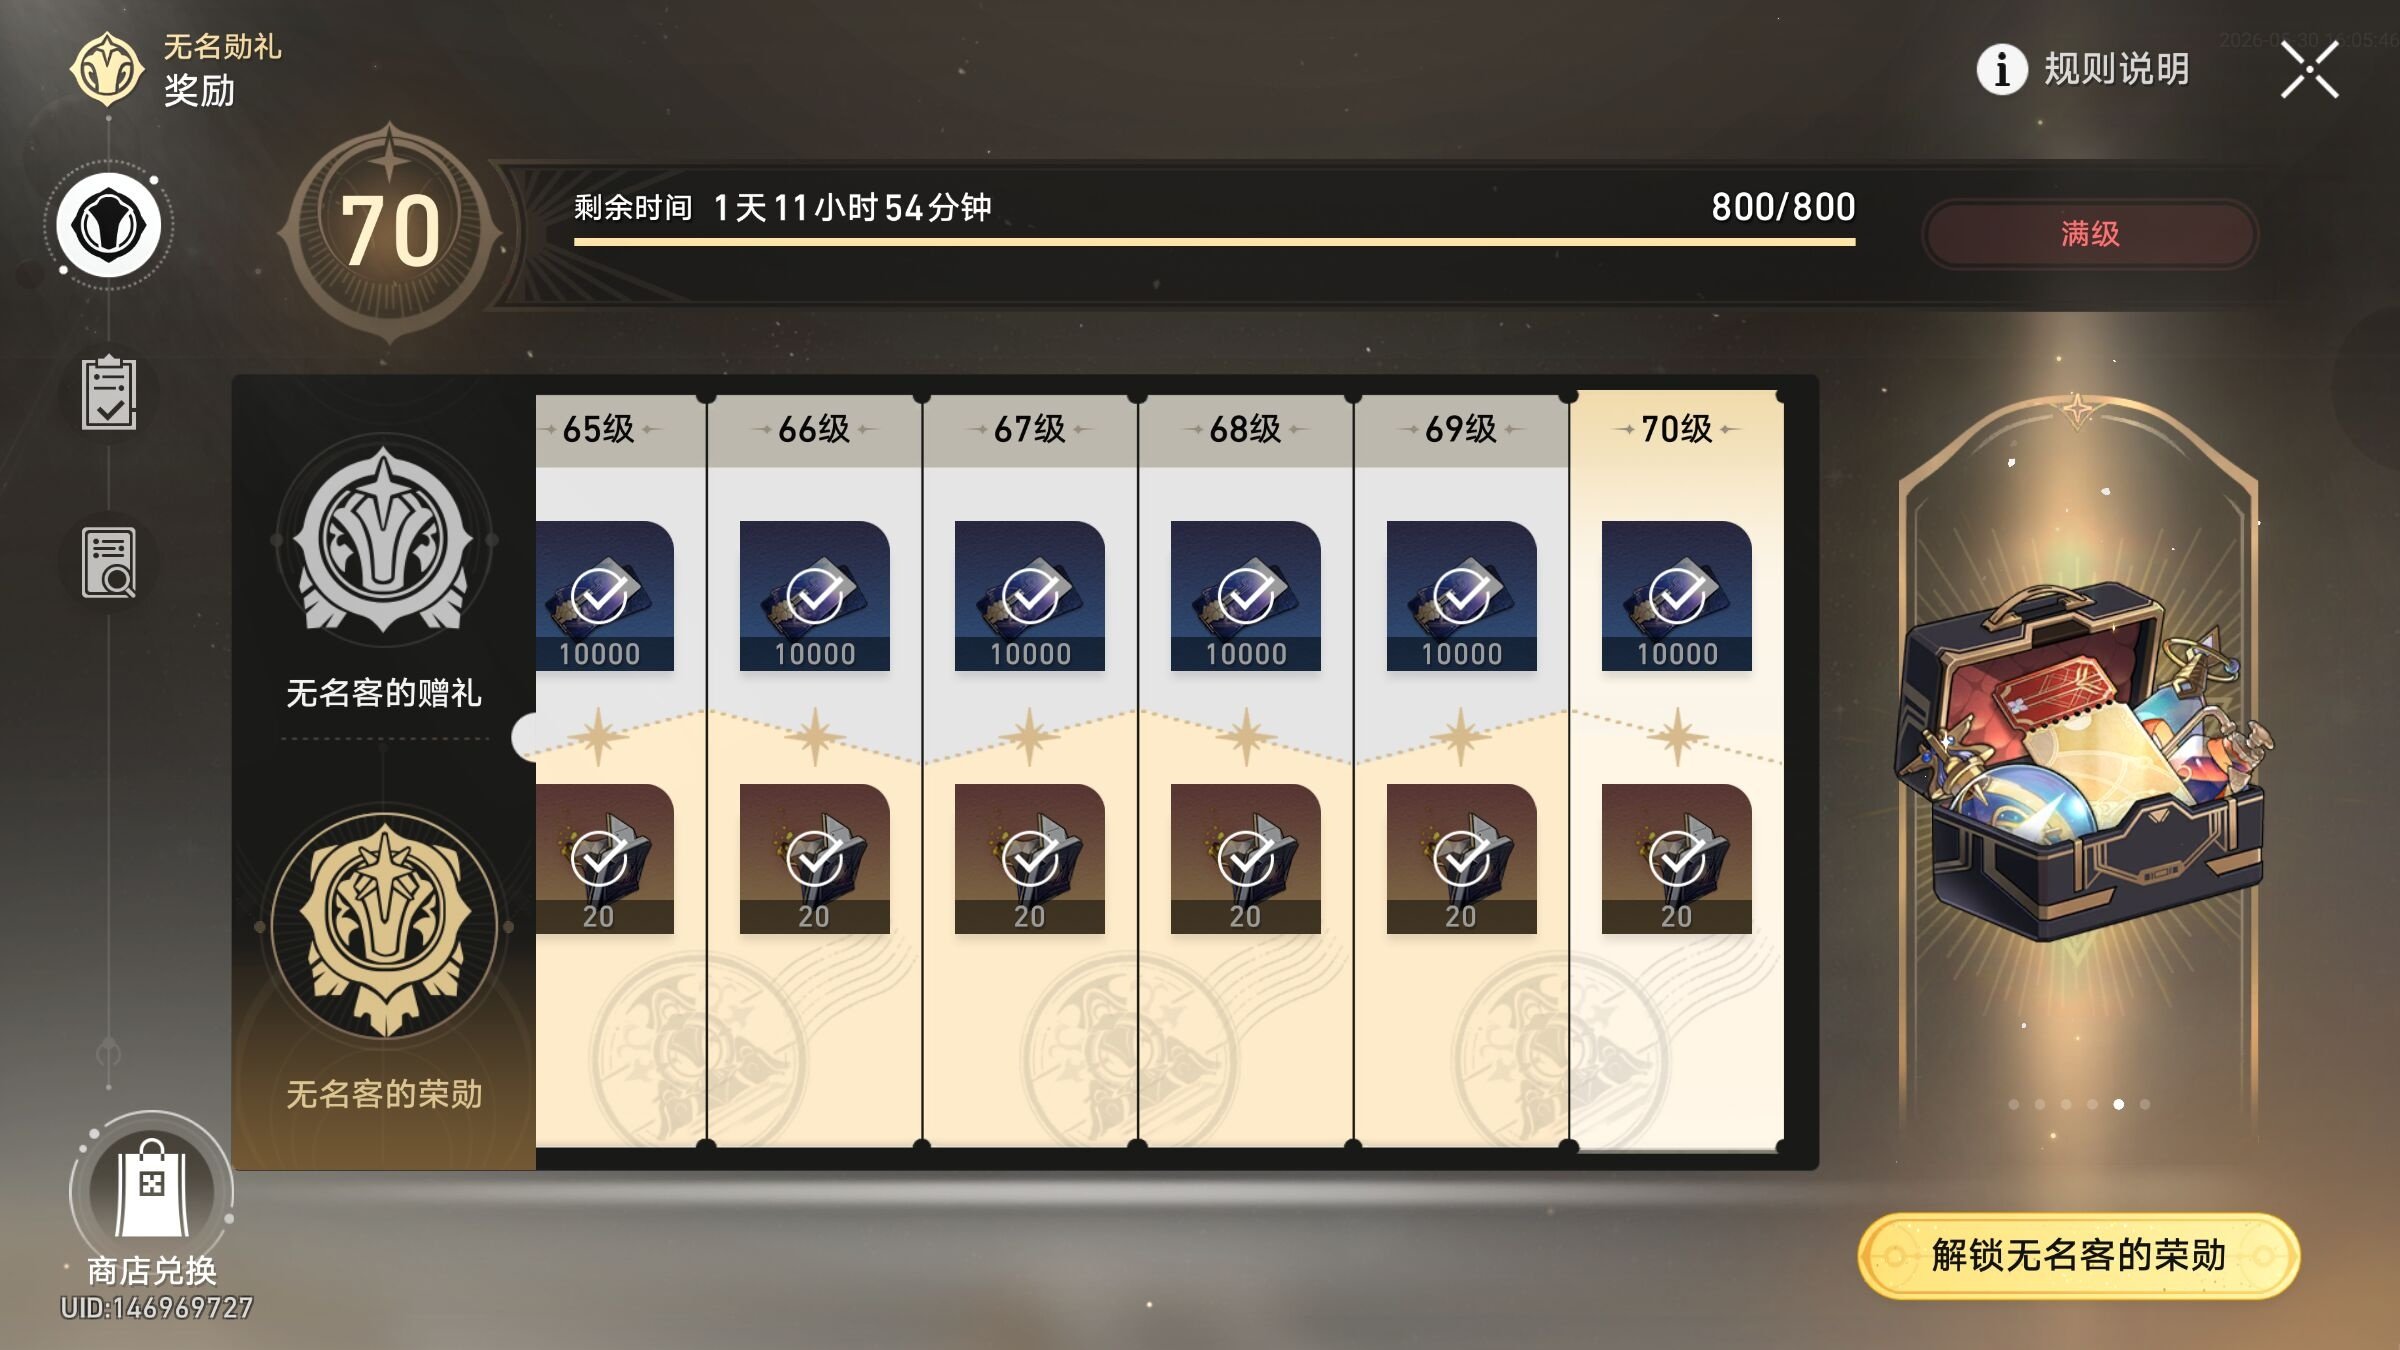Open the missions clipboard sidebar icon
Viewport: 2400px width, 1350px height.
pos(109,392)
